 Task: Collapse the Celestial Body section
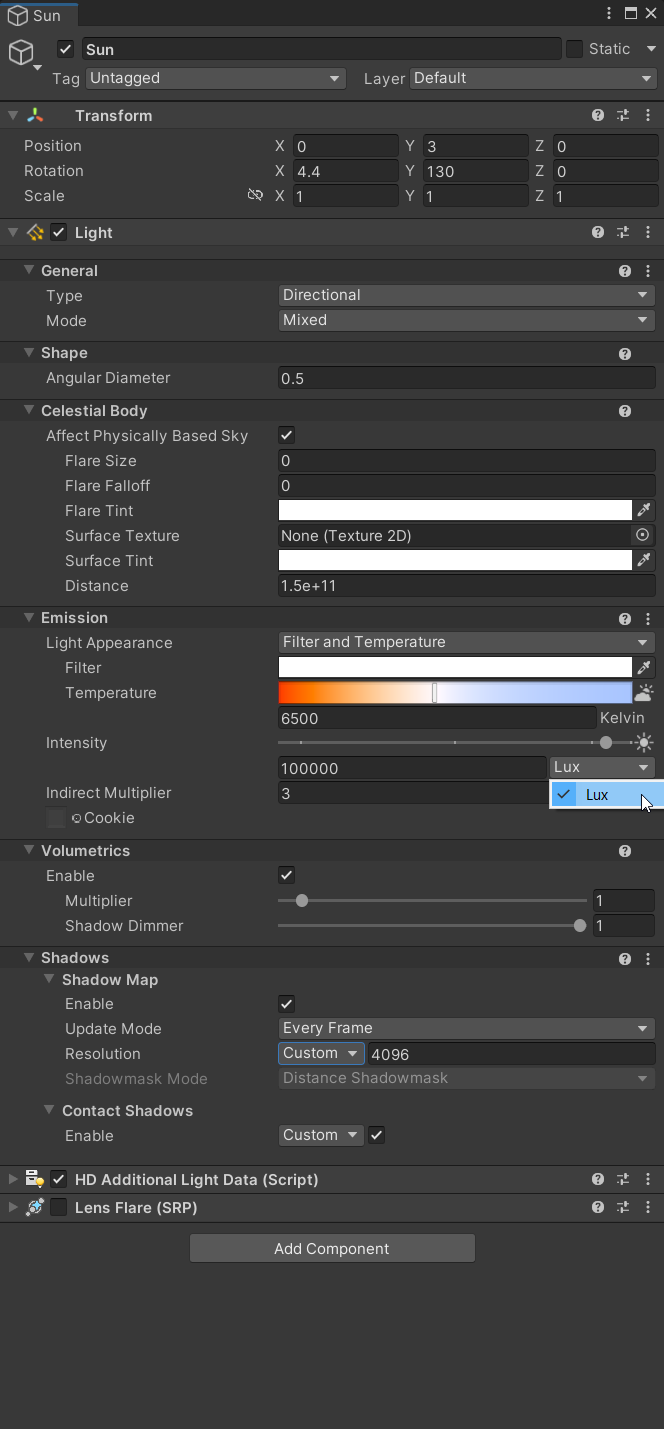coord(30,411)
